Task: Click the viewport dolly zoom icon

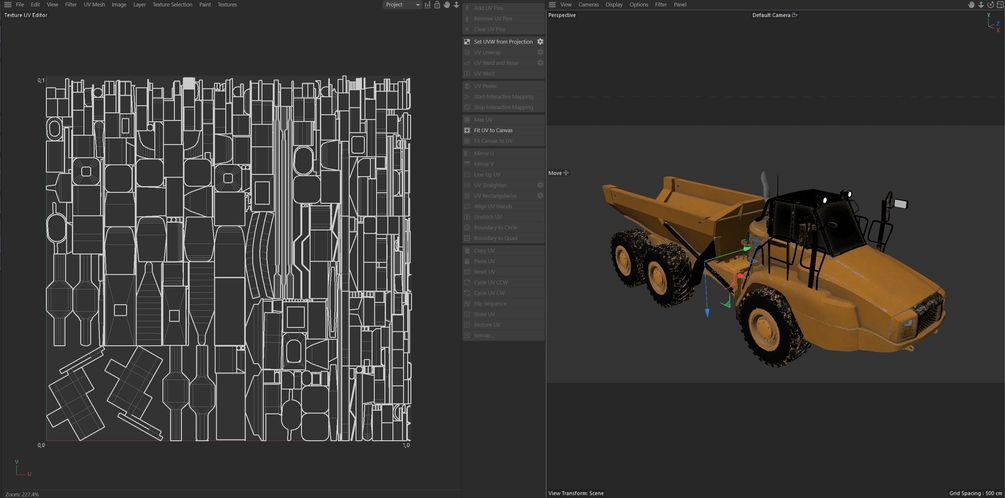Action: coord(979,5)
